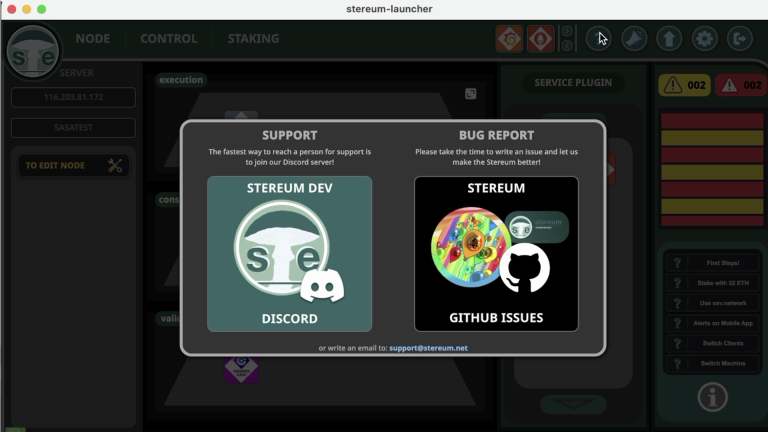The height and width of the screenshot is (432, 768).
Task: Click the Discord logo badge
Action: click(322, 286)
